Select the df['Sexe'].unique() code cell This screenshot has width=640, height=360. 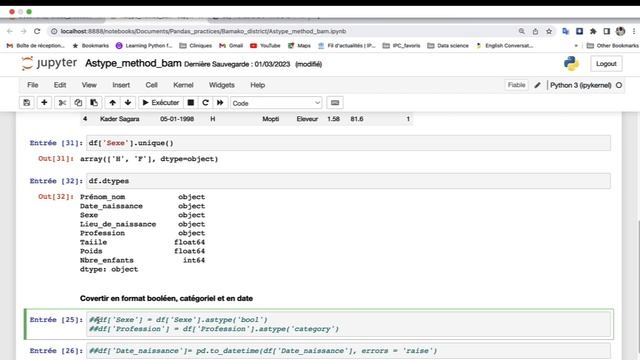pyautogui.click(x=349, y=143)
